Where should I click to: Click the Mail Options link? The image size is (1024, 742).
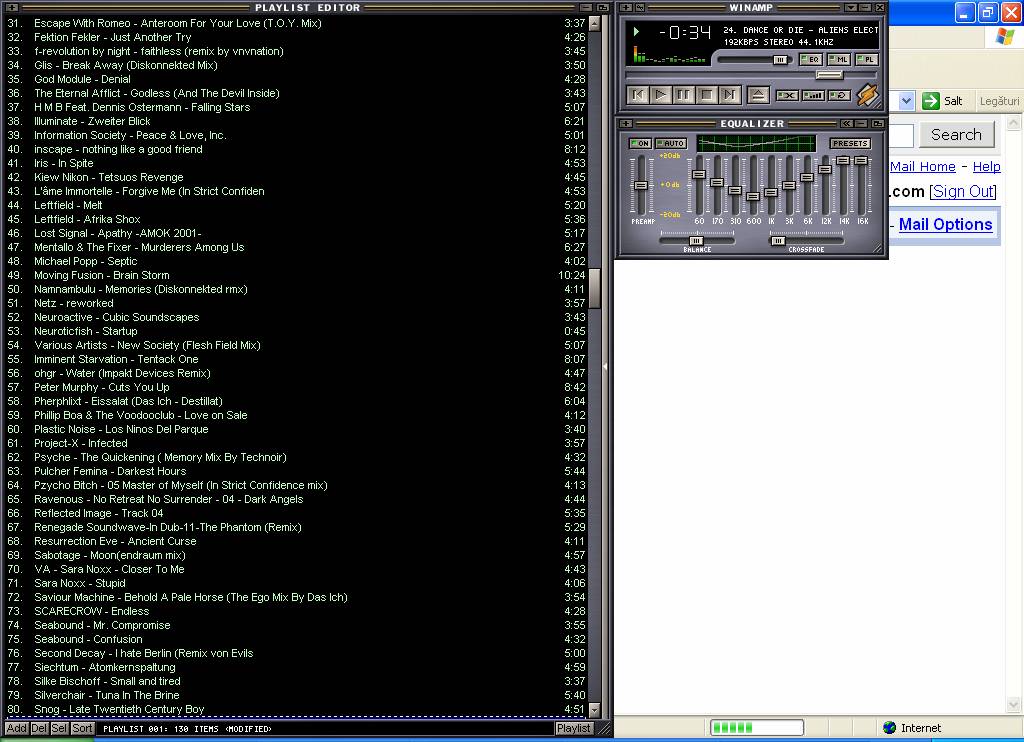pos(945,225)
